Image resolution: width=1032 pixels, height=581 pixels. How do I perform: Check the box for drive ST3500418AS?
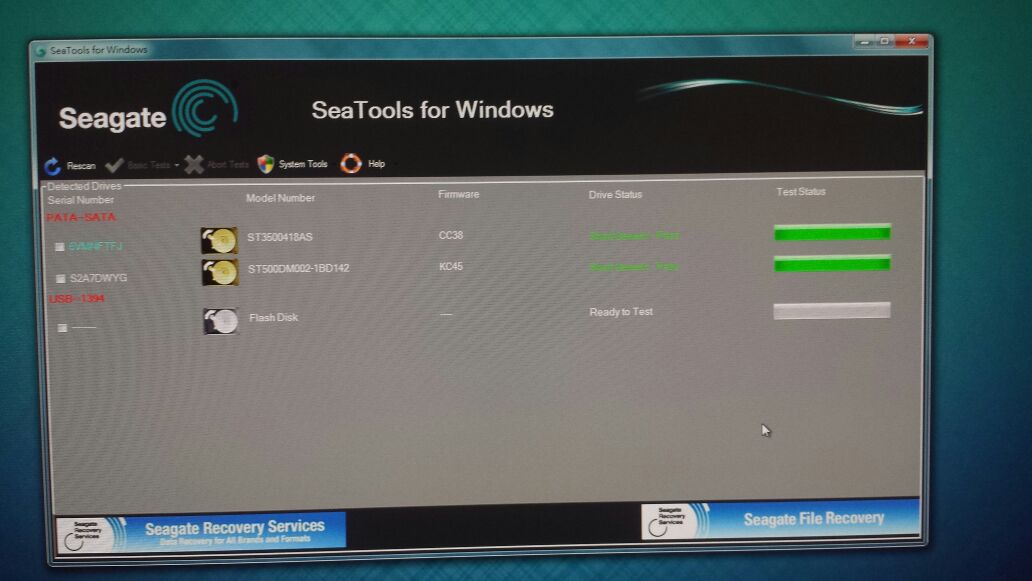pos(60,247)
